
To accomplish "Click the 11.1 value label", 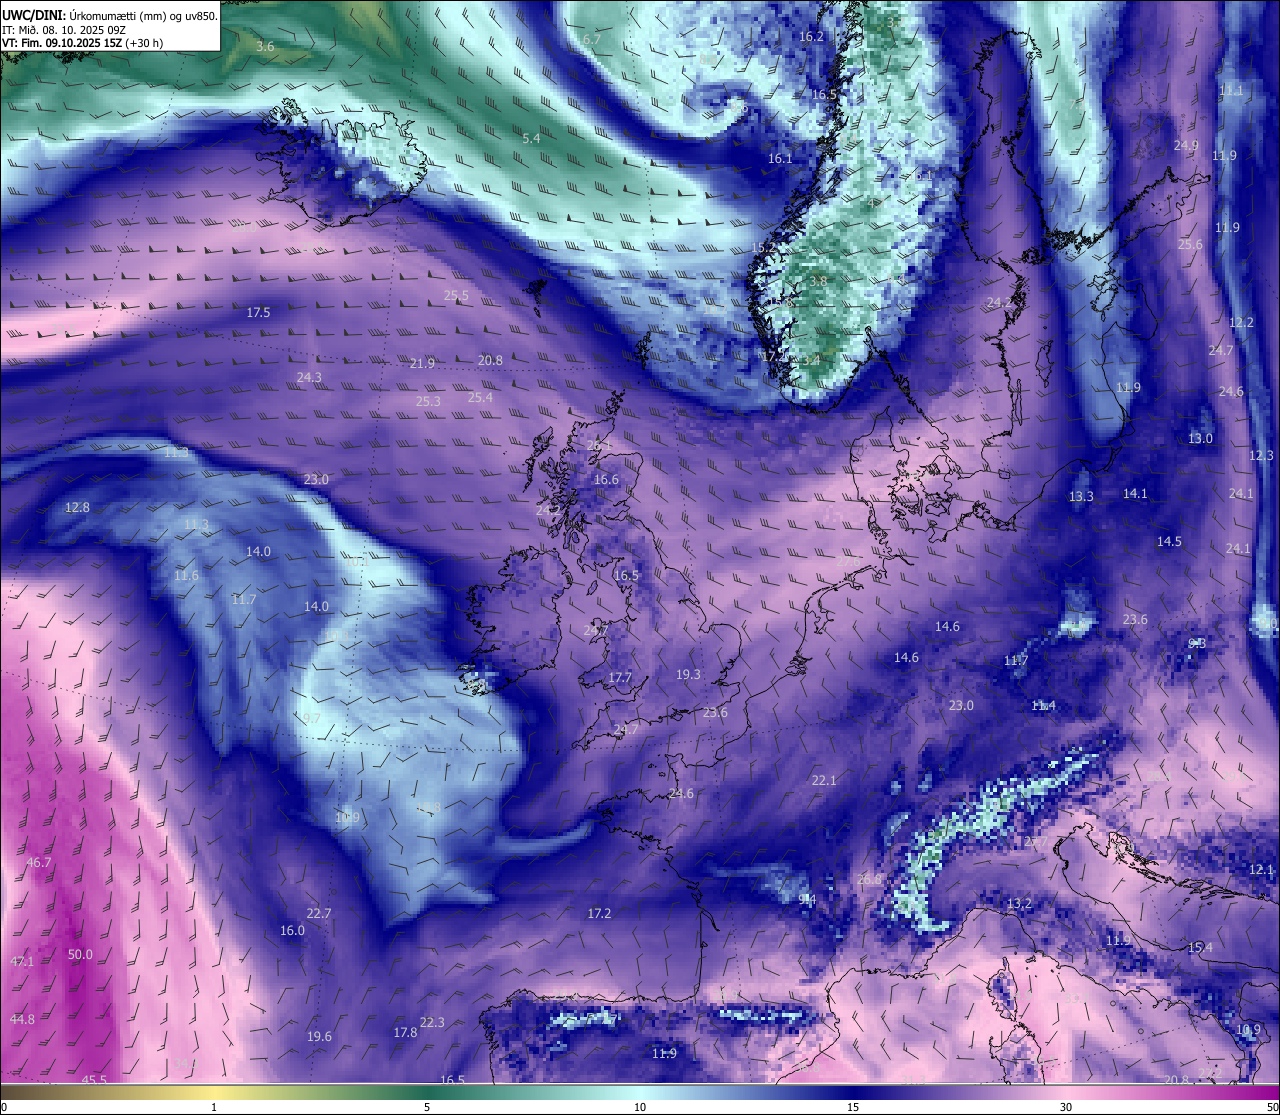I will pos(1231,90).
